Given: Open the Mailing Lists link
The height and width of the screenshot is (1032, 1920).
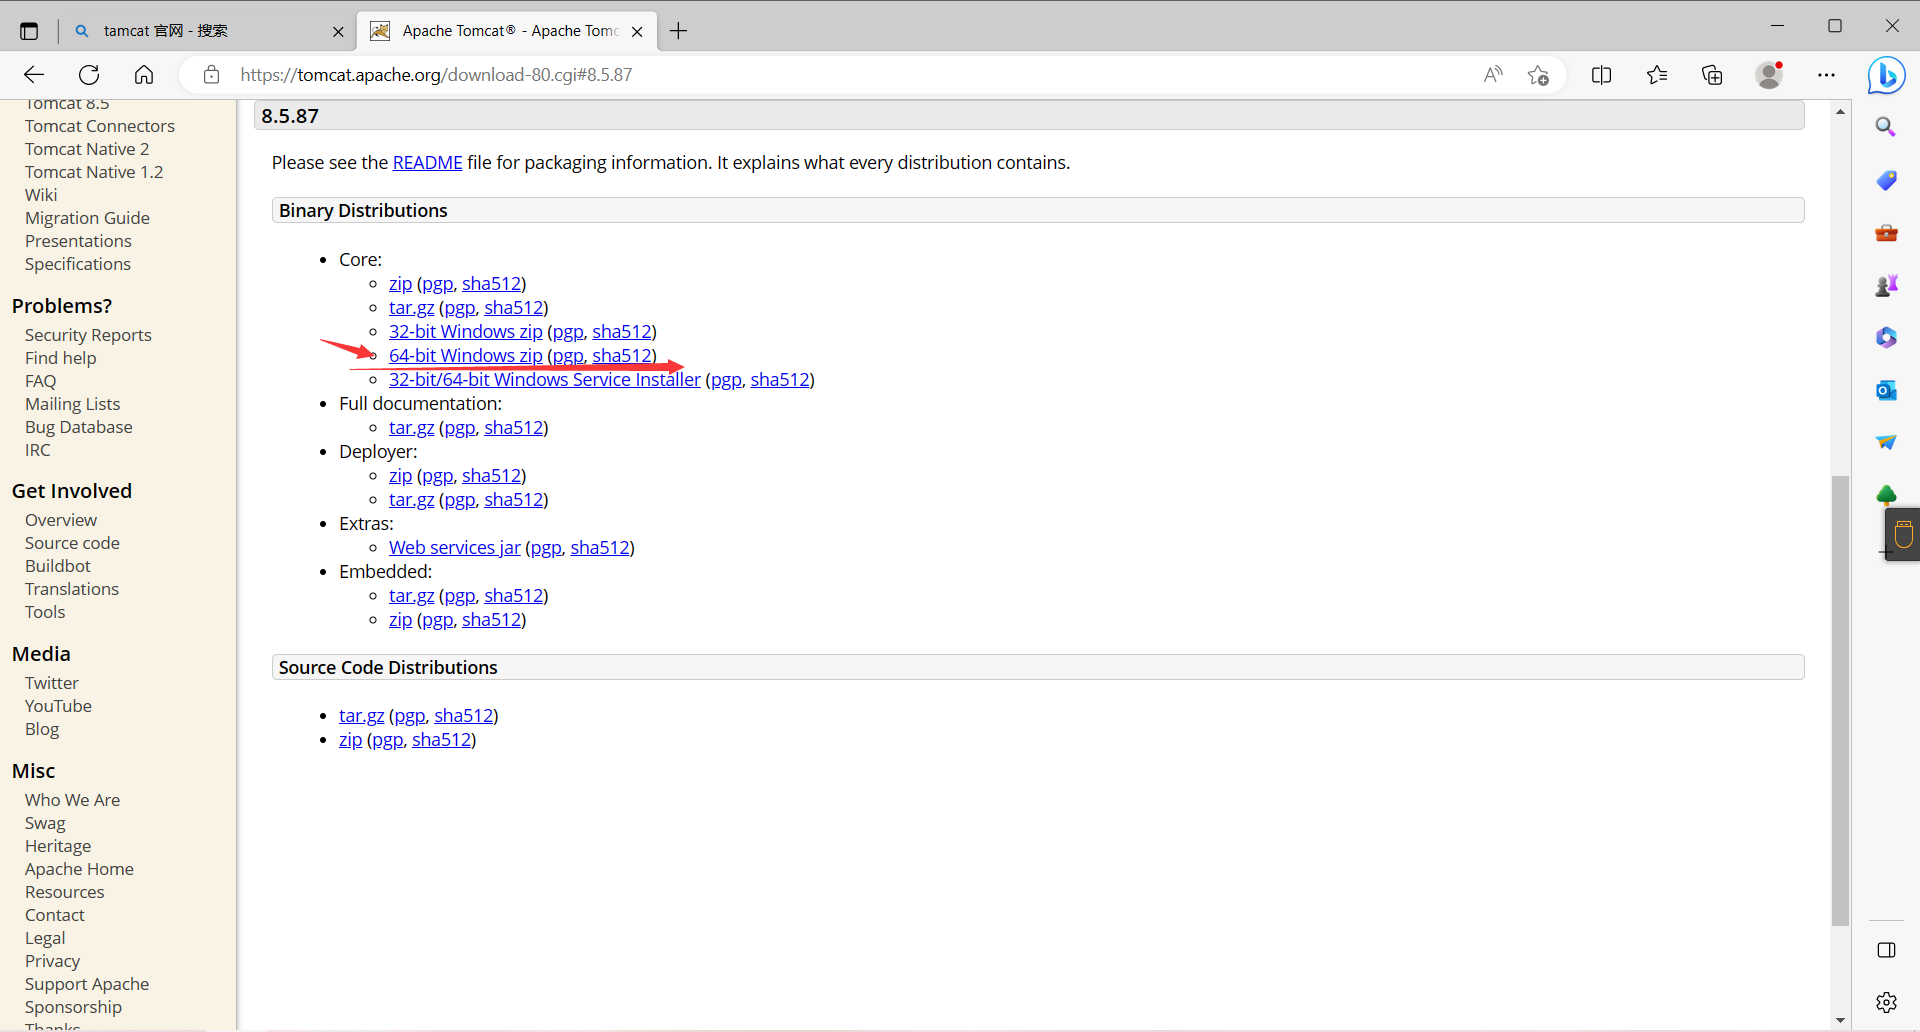Looking at the screenshot, I should click(x=72, y=404).
